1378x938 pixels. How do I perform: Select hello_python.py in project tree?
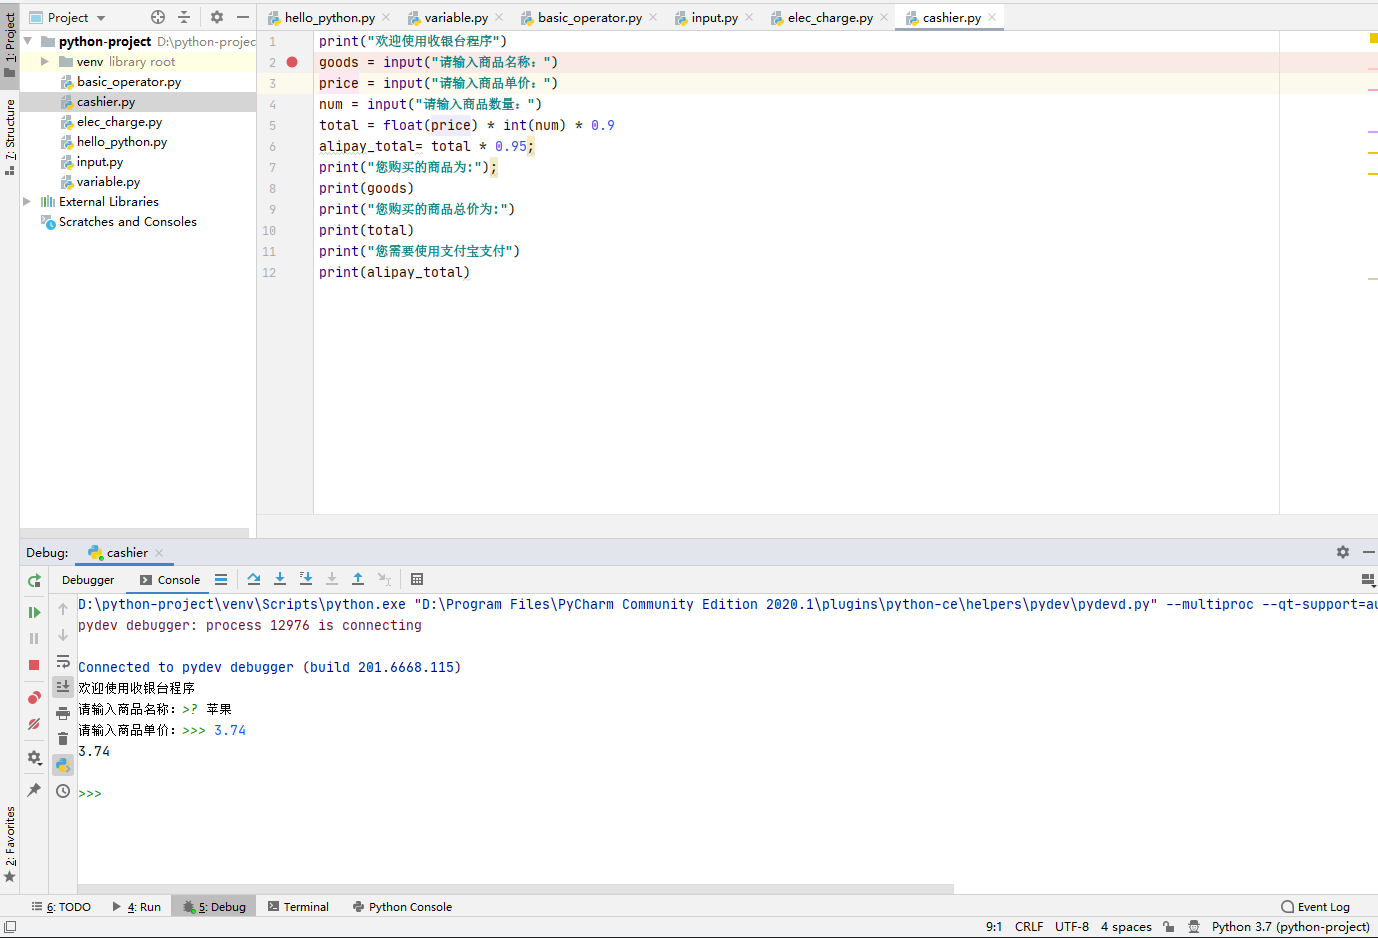click(x=122, y=142)
